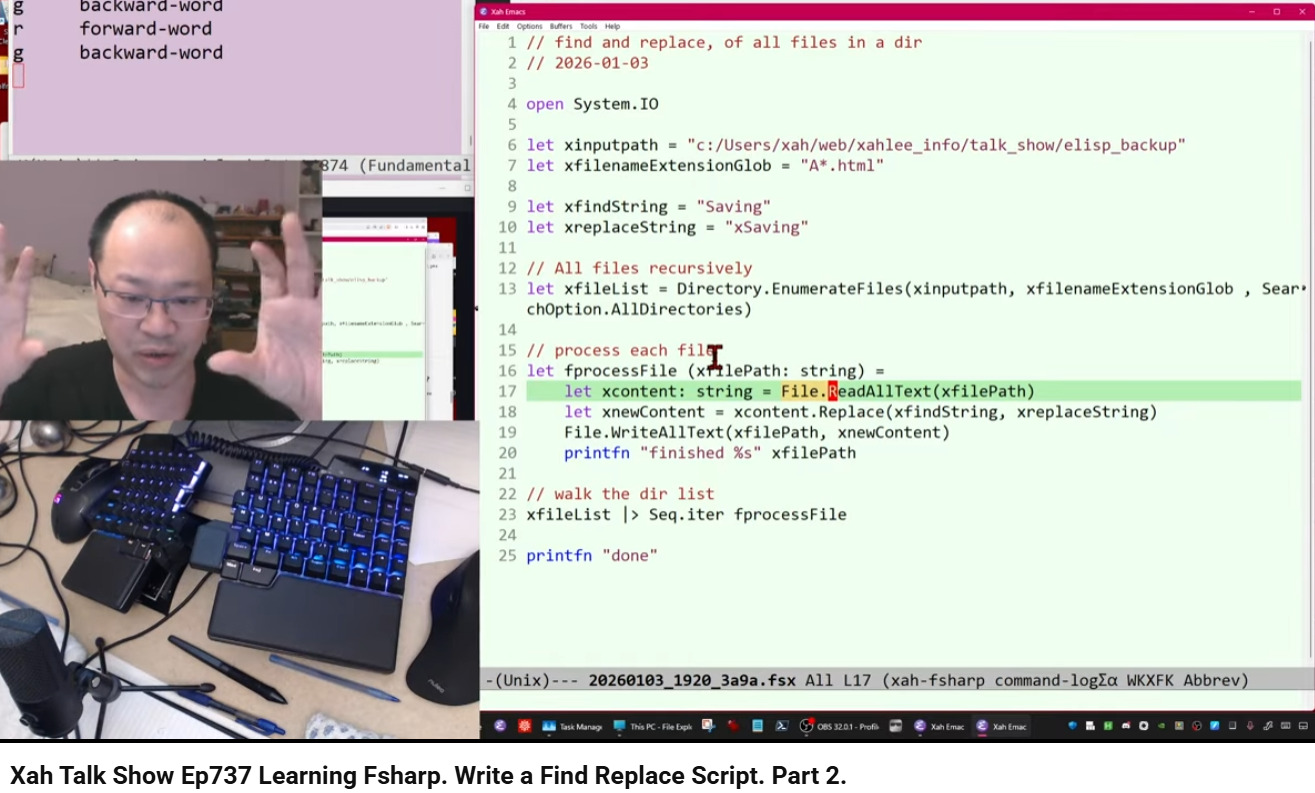Open the File menu in Emacs
The width and height of the screenshot is (1315, 793).
[485, 27]
